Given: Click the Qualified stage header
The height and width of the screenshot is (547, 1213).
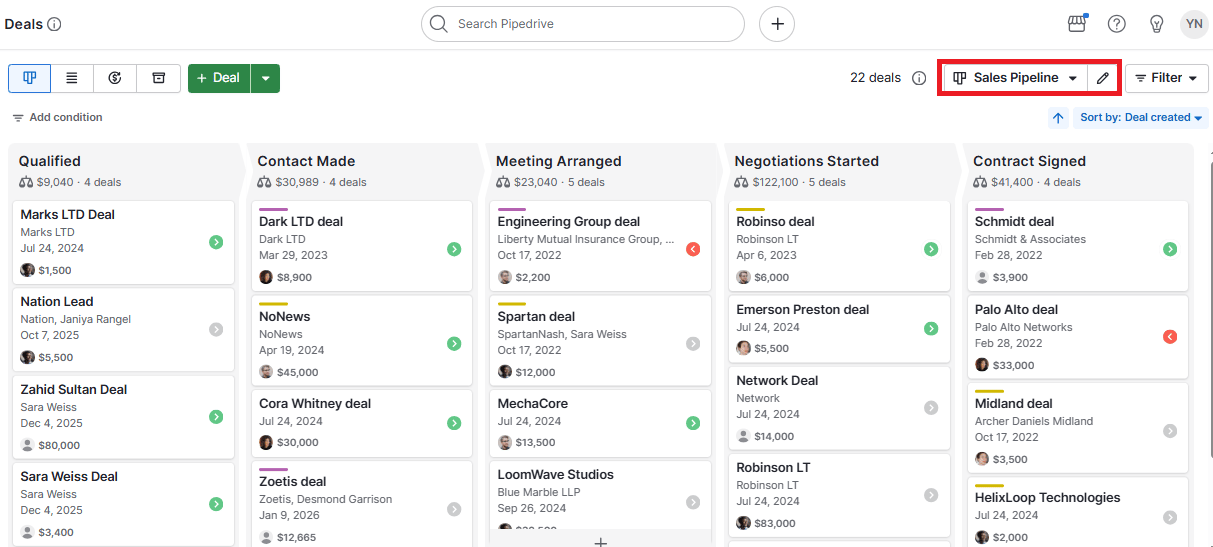Looking at the screenshot, I should pyautogui.click(x=50, y=161).
